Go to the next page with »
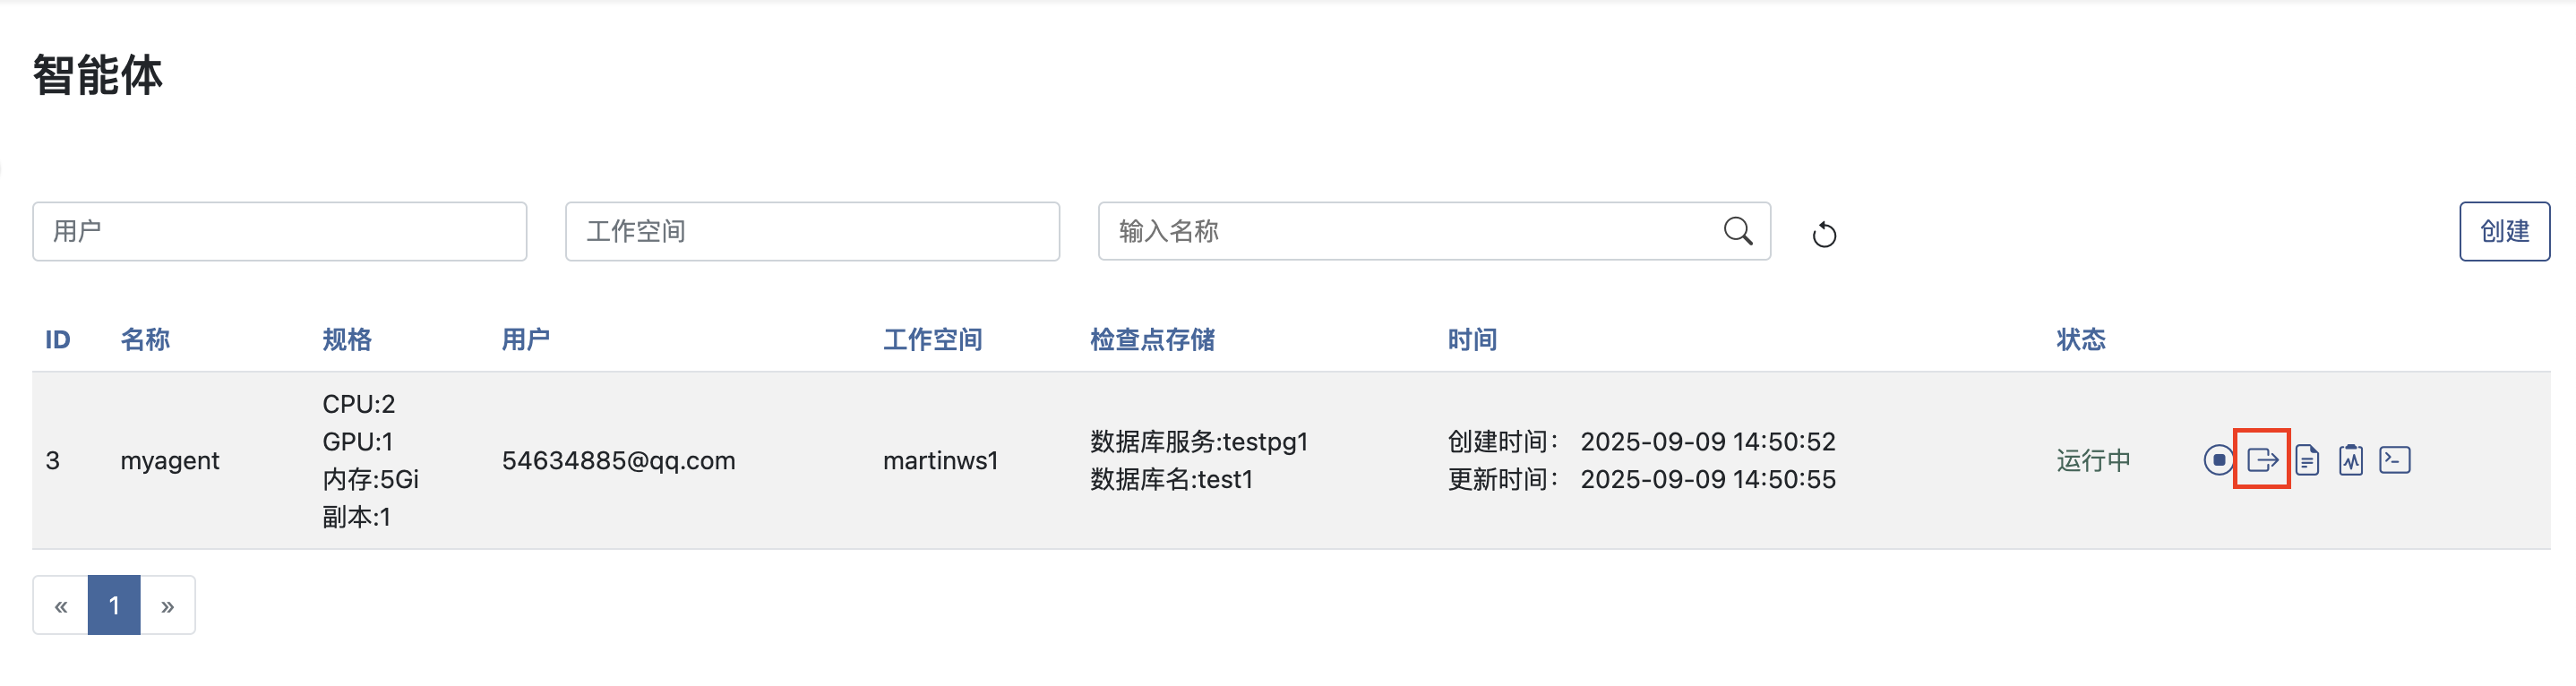 tap(168, 606)
